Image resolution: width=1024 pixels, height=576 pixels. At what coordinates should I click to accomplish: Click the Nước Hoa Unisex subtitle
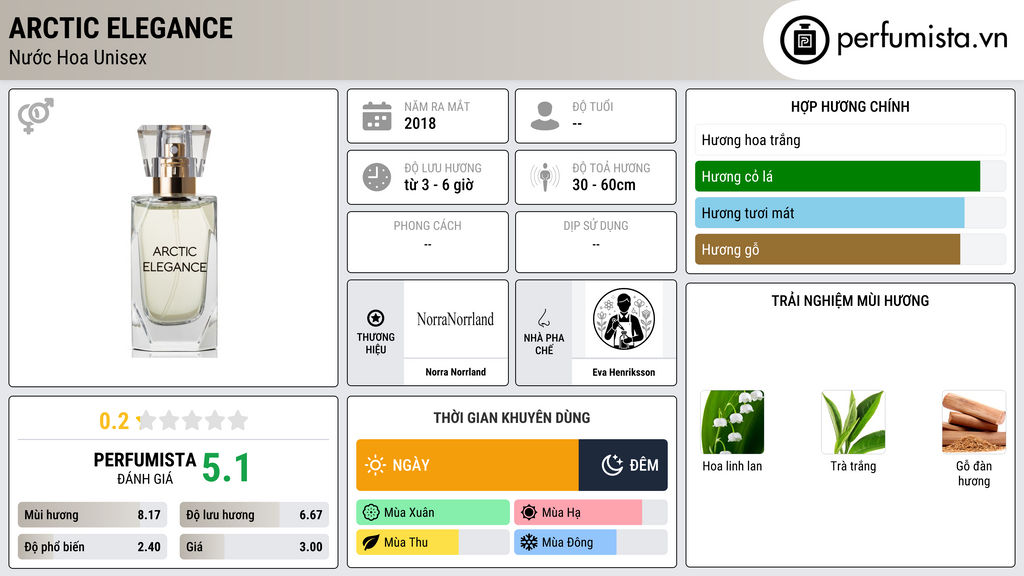click(x=78, y=57)
